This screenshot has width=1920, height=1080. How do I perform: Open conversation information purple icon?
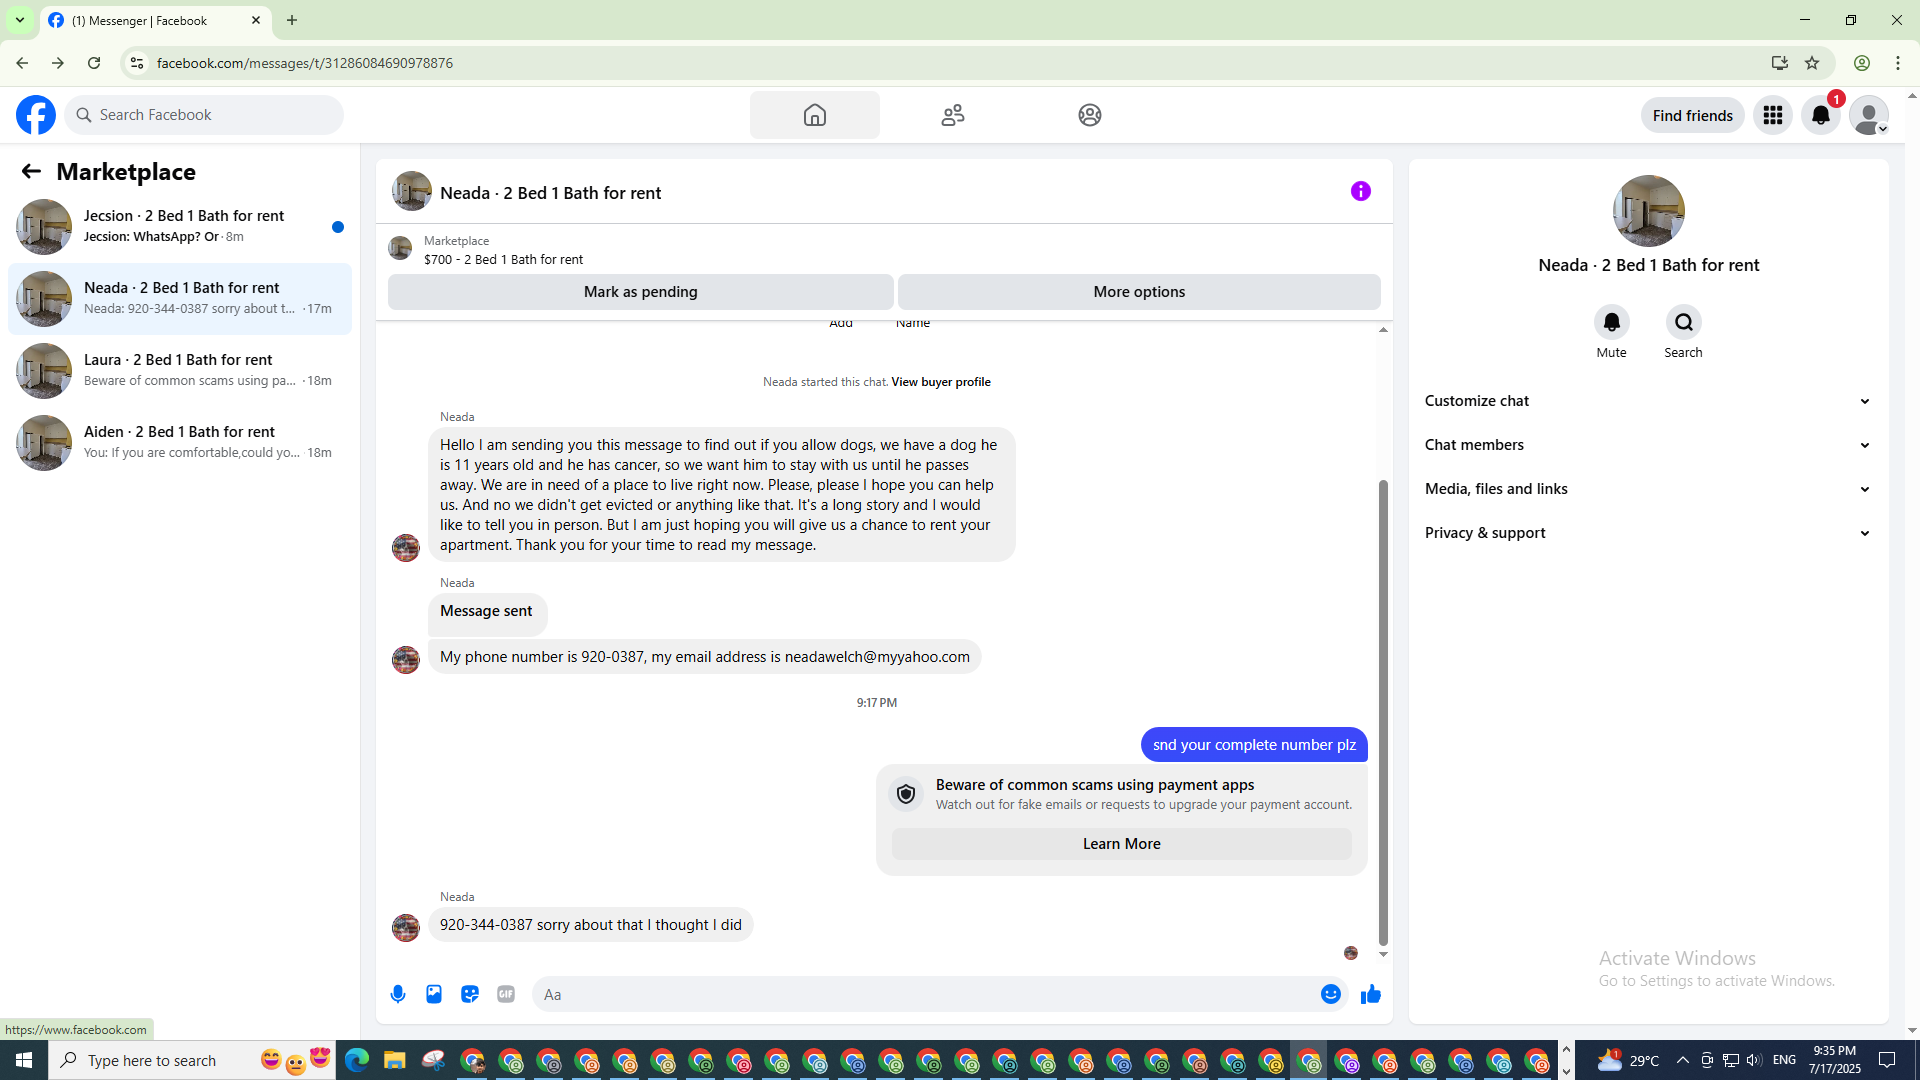coord(1361,191)
